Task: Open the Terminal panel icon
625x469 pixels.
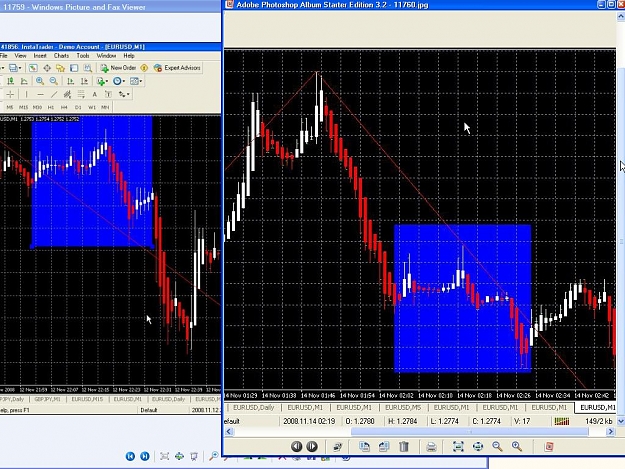Action: pyautogui.click(x=74, y=68)
